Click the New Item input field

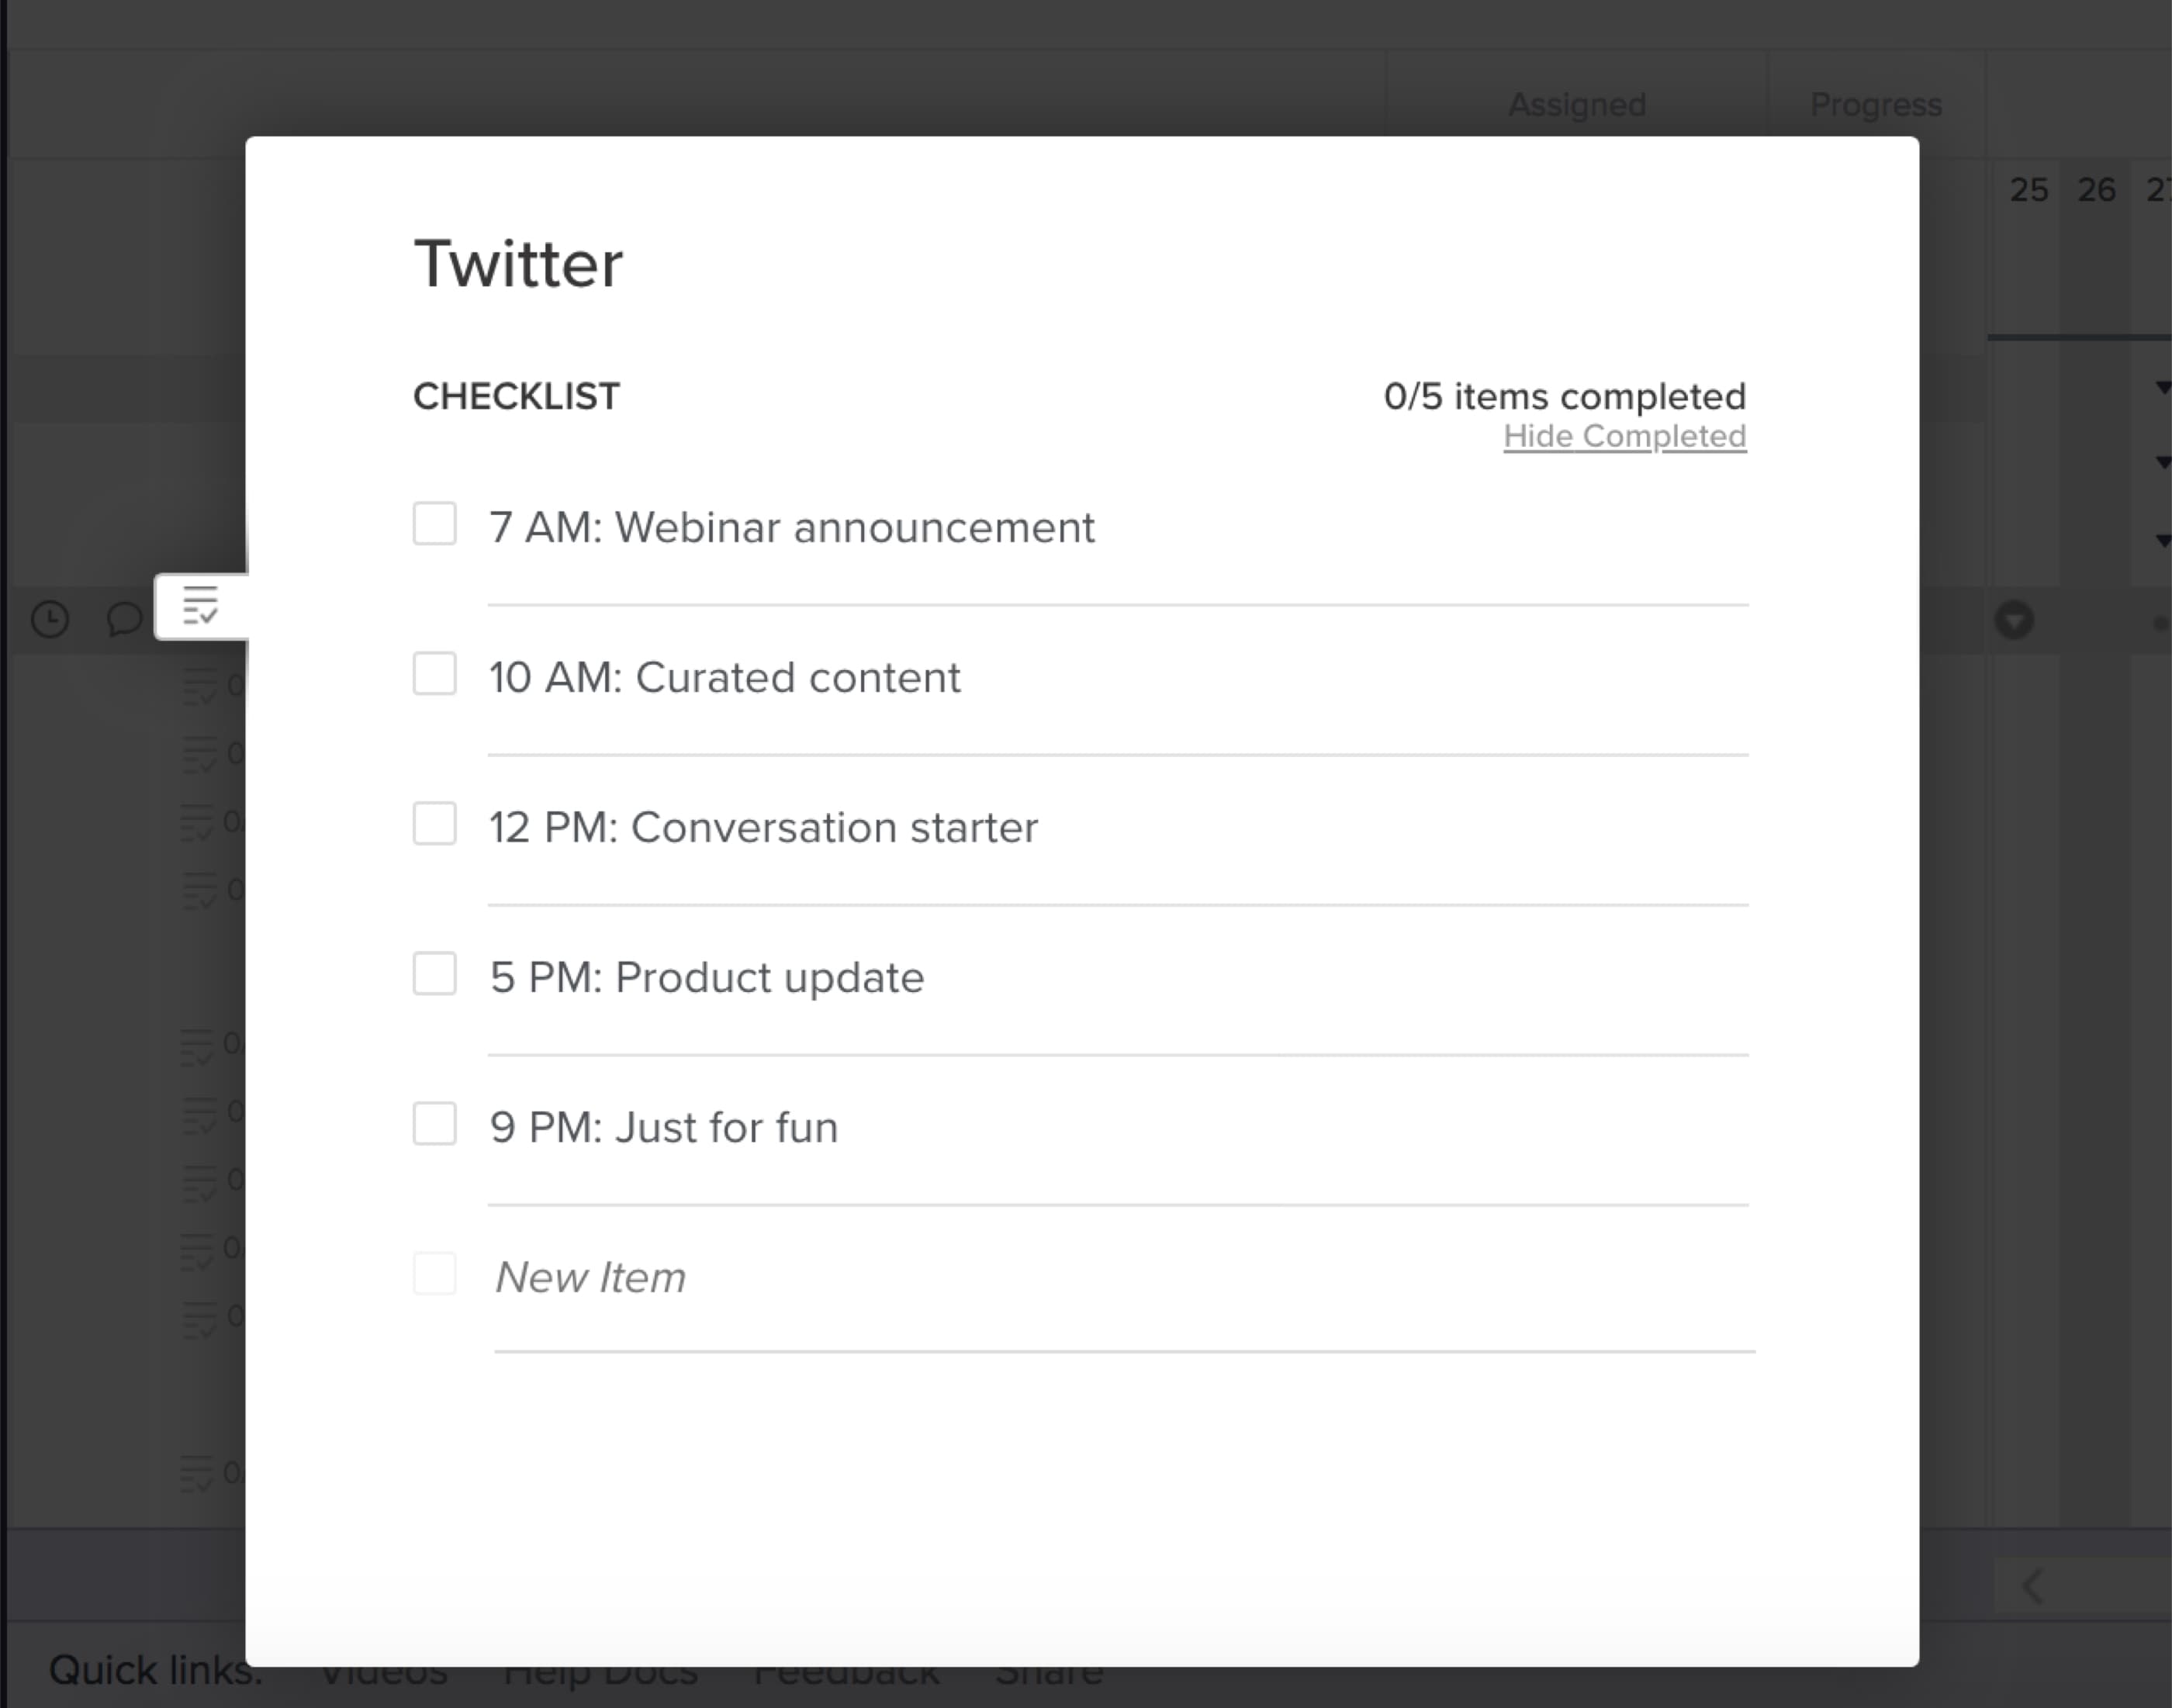pos(592,1276)
